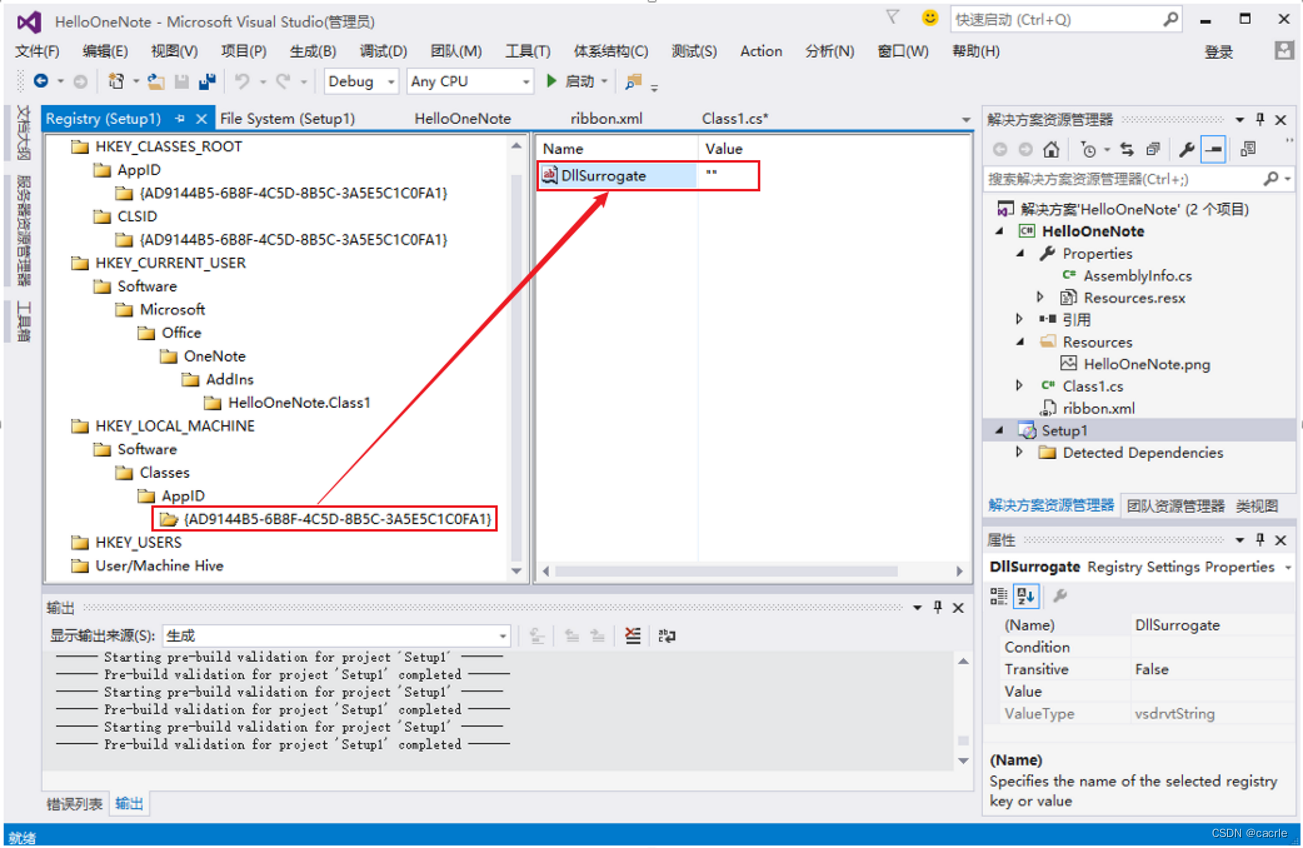Pin the Solution Explorer panel
Screen dimensions: 1303x848
pos(1260,119)
